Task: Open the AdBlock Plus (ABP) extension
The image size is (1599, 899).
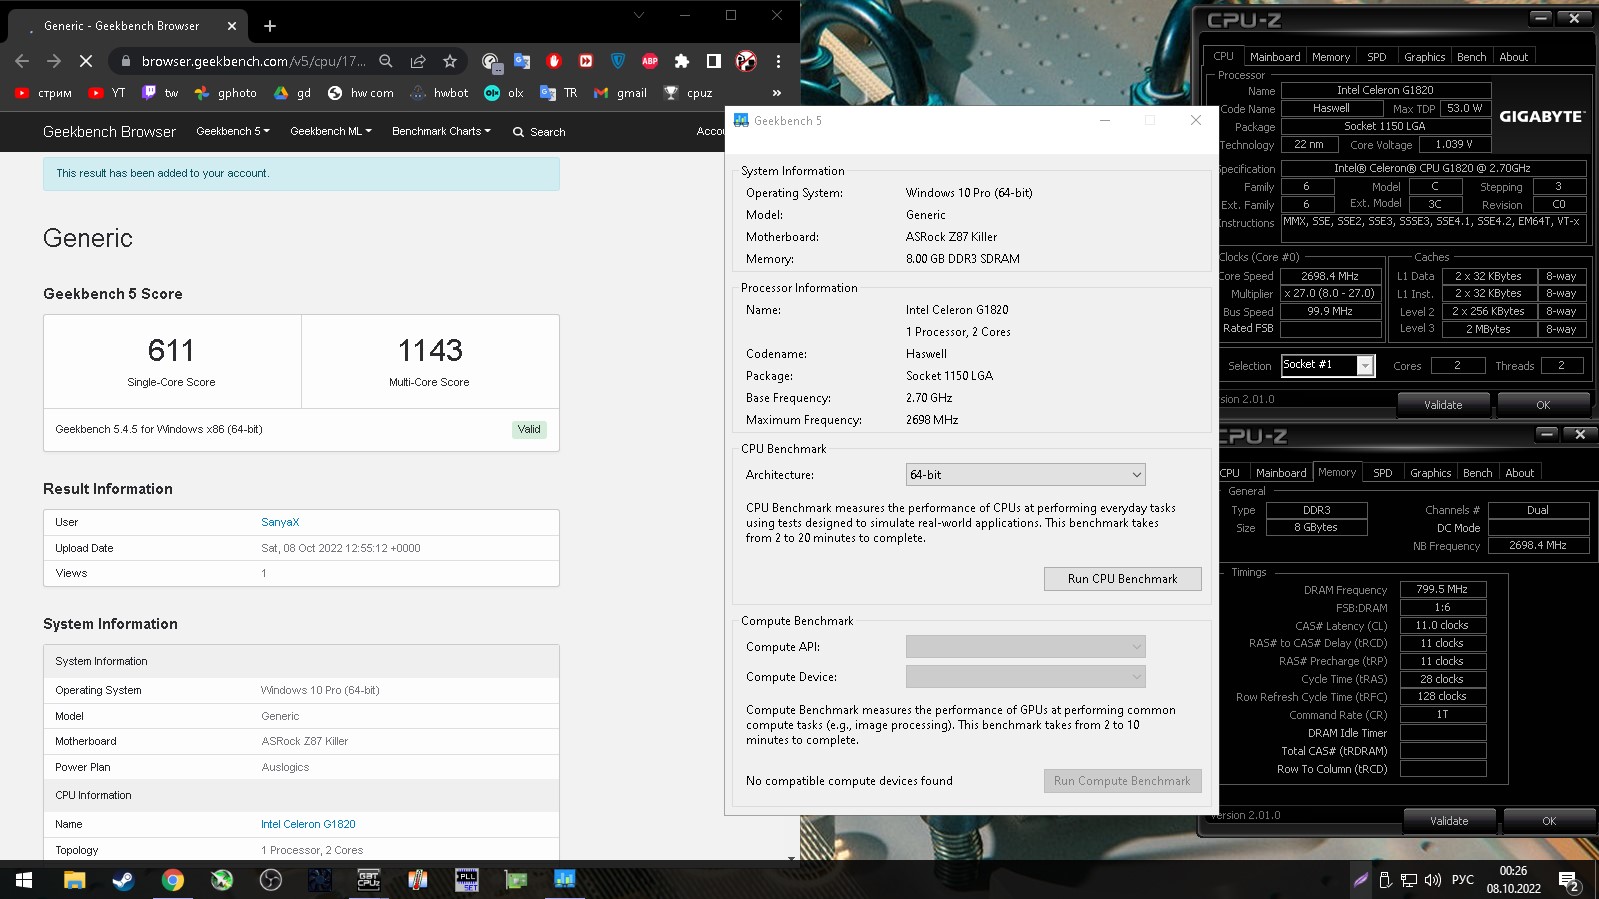Action: point(650,61)
